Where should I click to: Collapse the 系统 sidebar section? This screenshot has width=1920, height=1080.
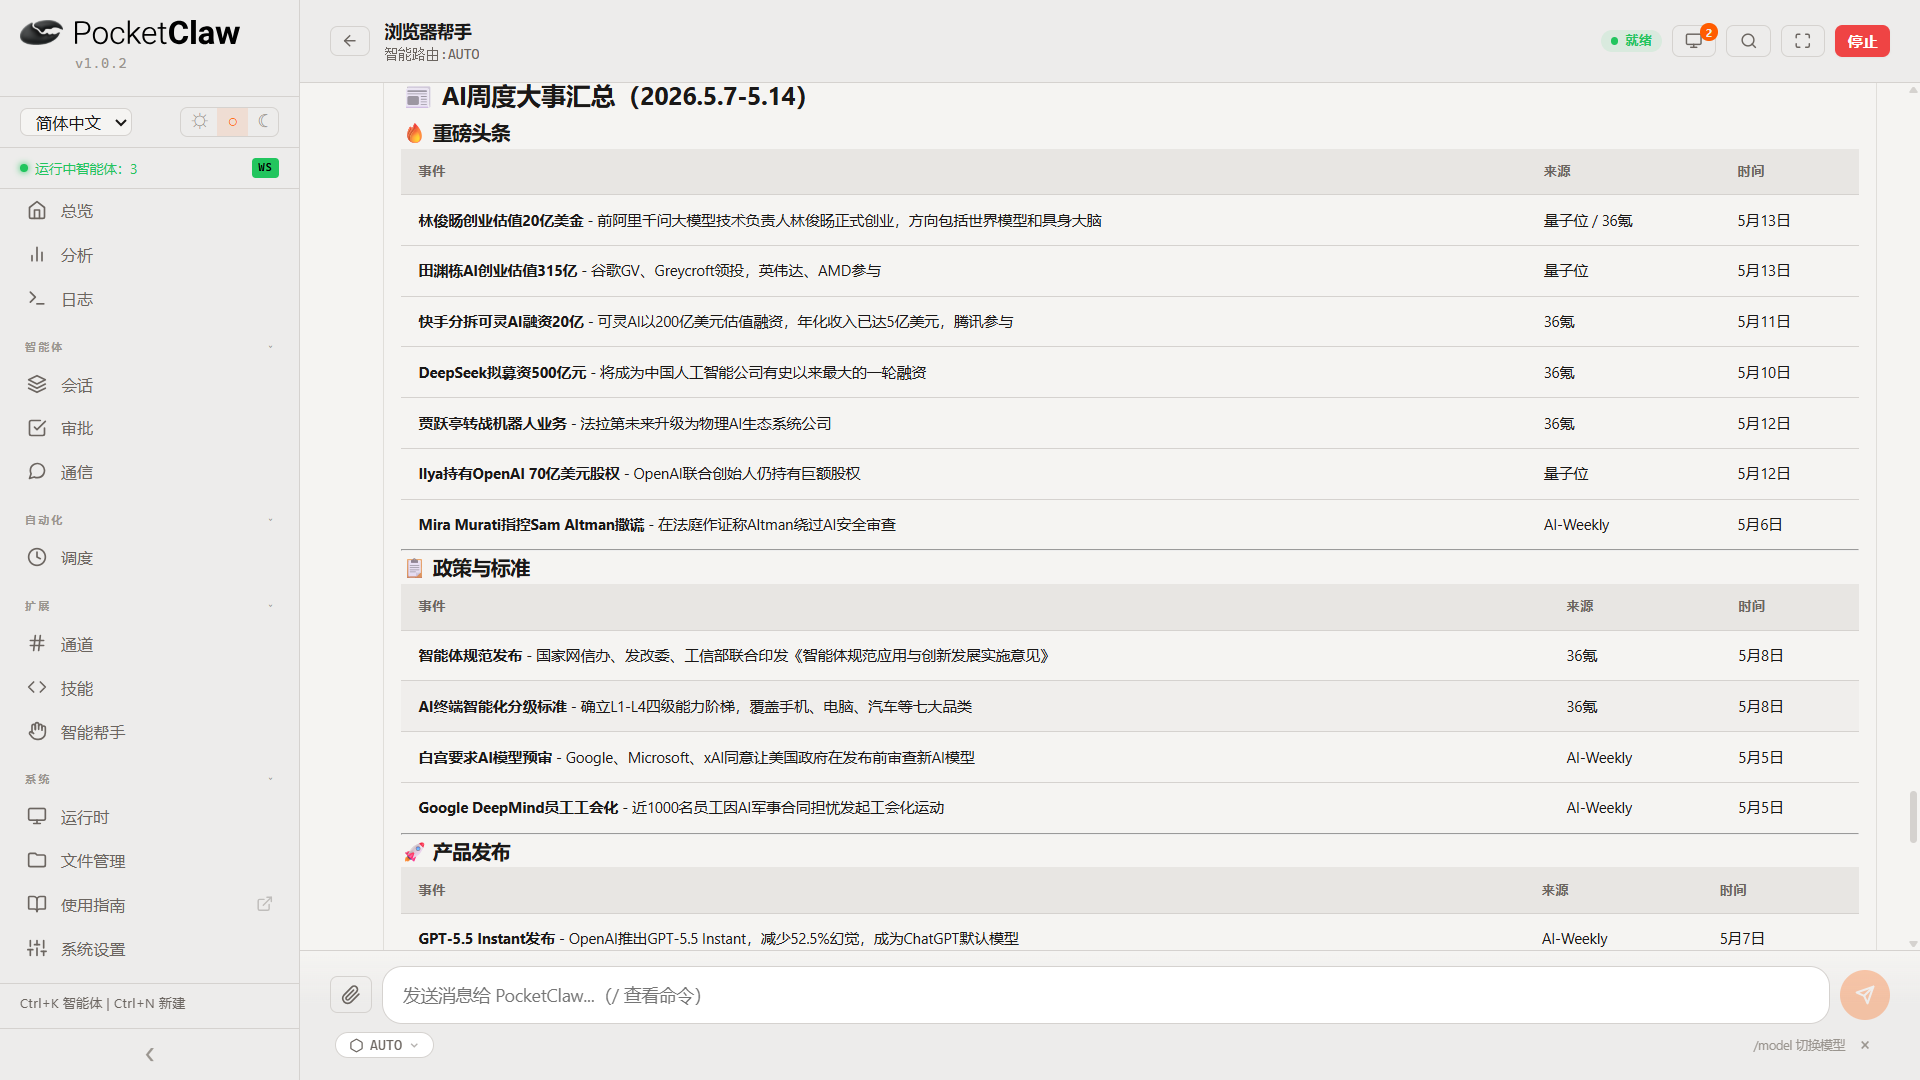(x=270, y=779)
